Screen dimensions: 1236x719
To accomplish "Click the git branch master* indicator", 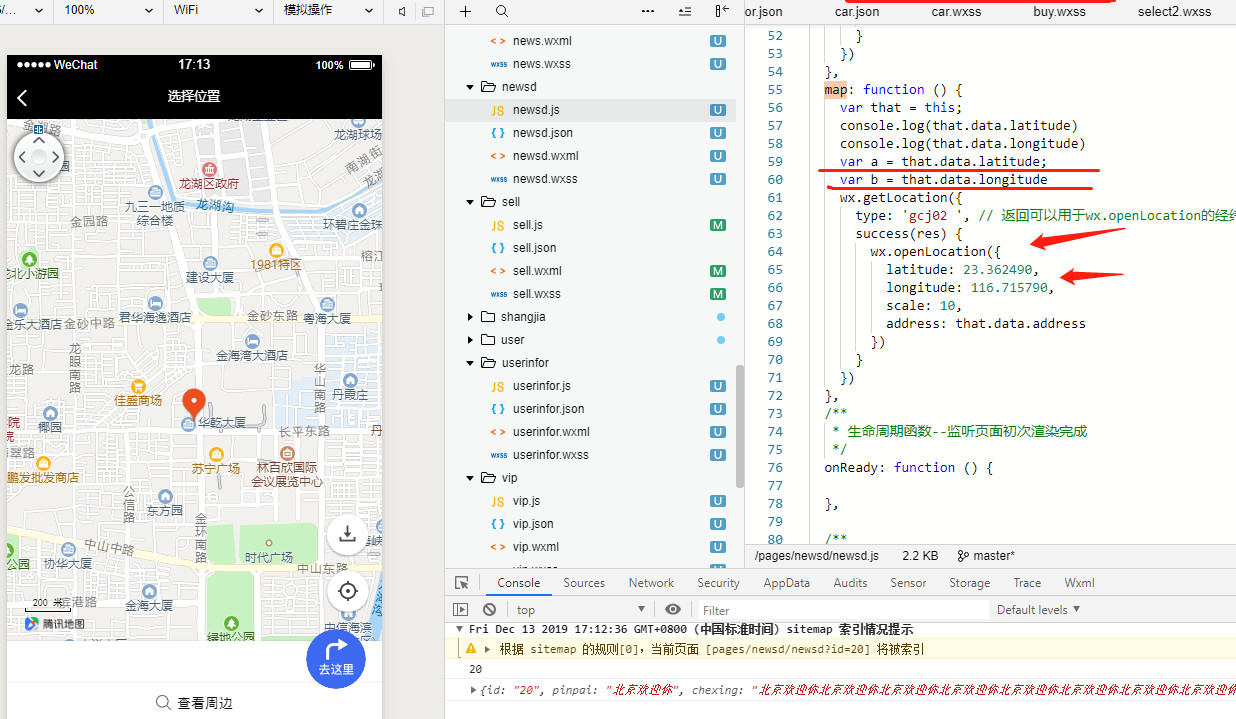I will point(986,555).
